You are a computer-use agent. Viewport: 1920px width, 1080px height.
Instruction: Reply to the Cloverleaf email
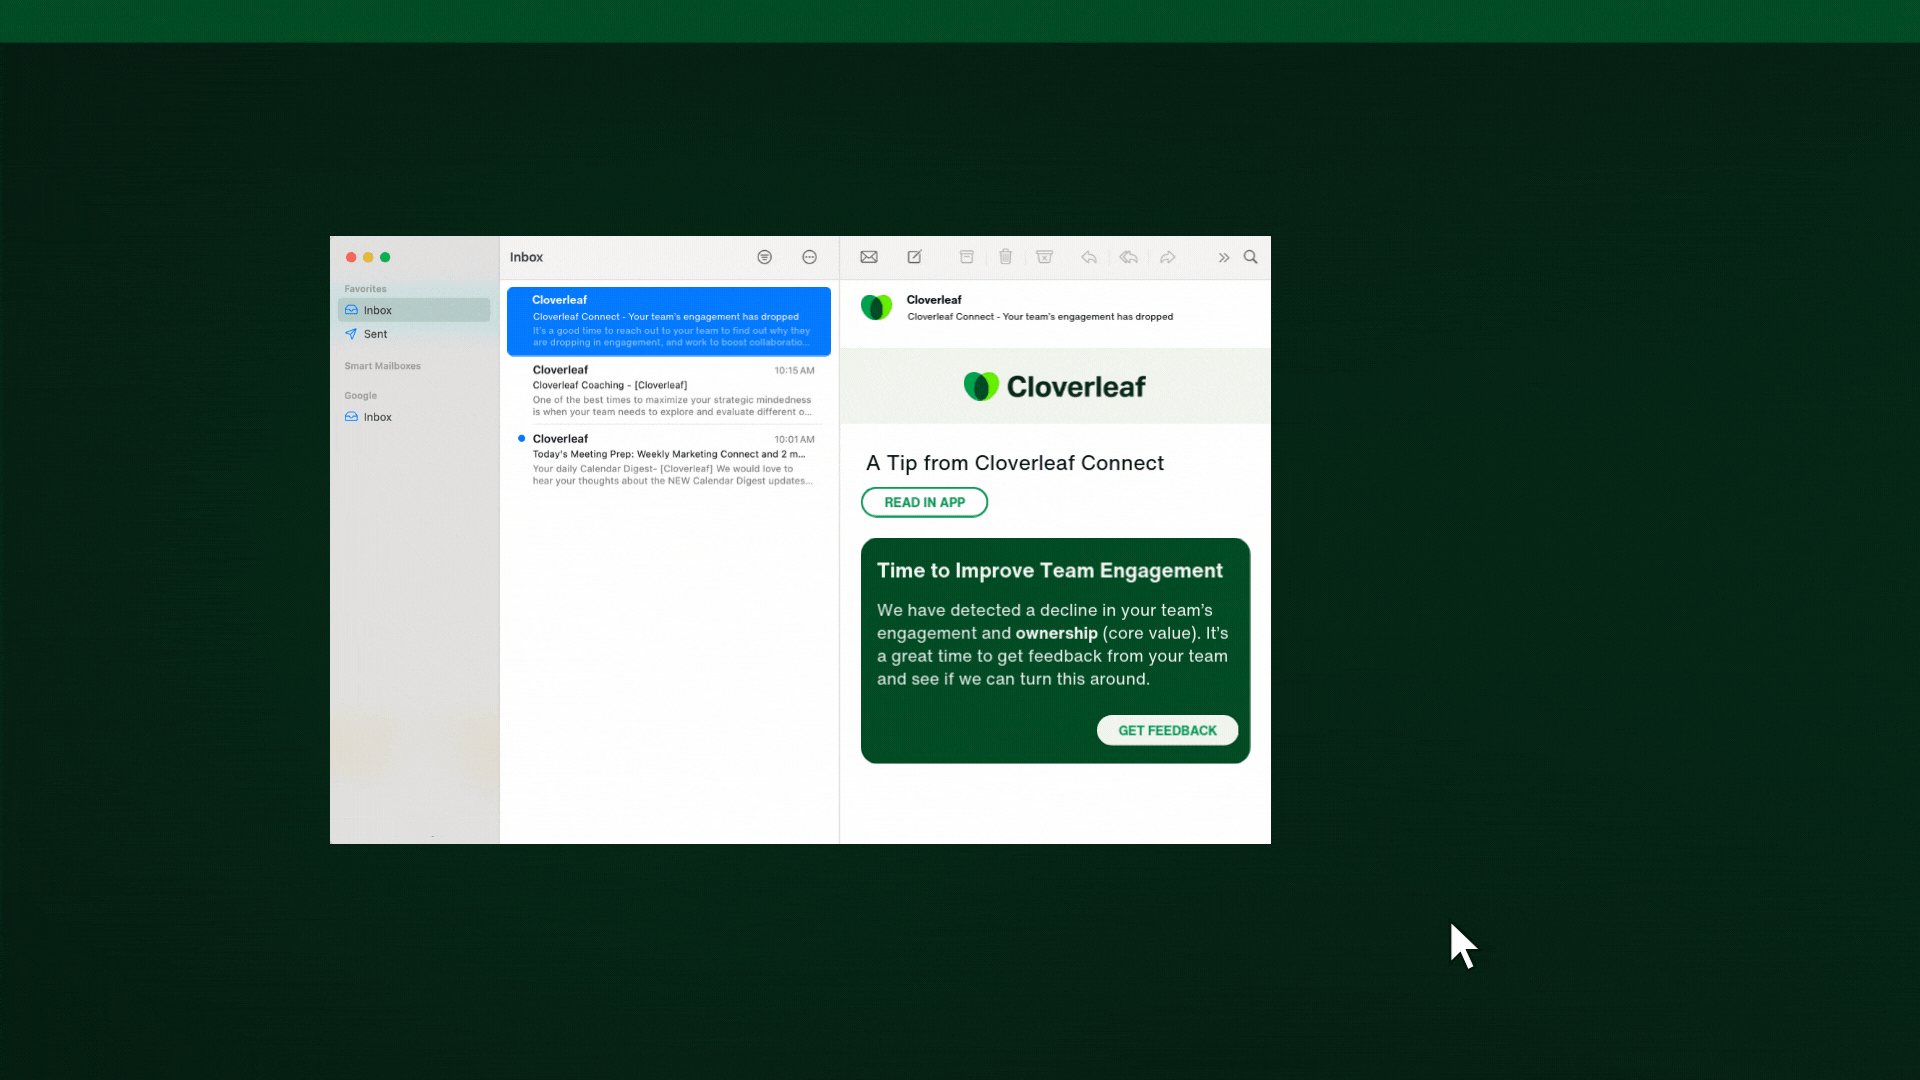click(1088, 257)
